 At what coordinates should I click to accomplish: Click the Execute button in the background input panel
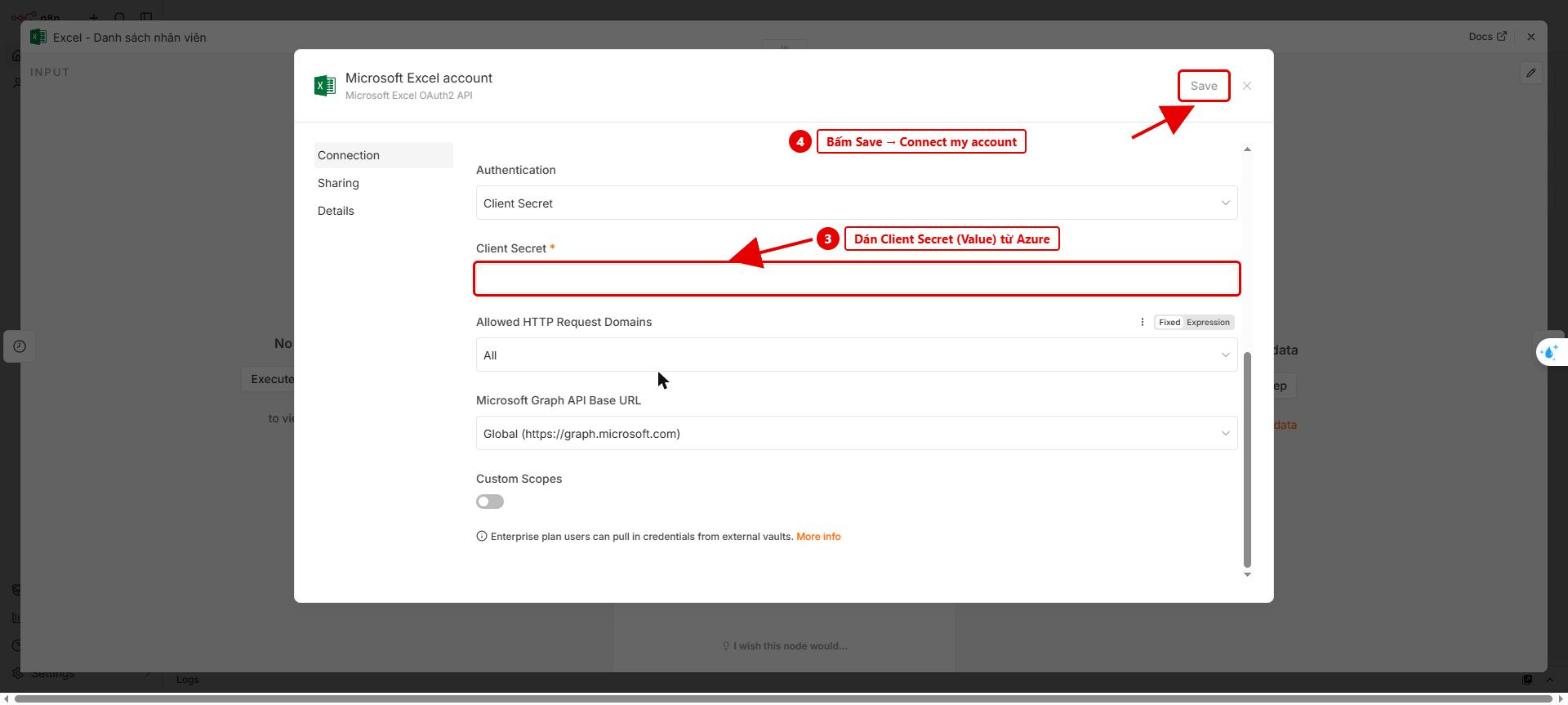268,379
